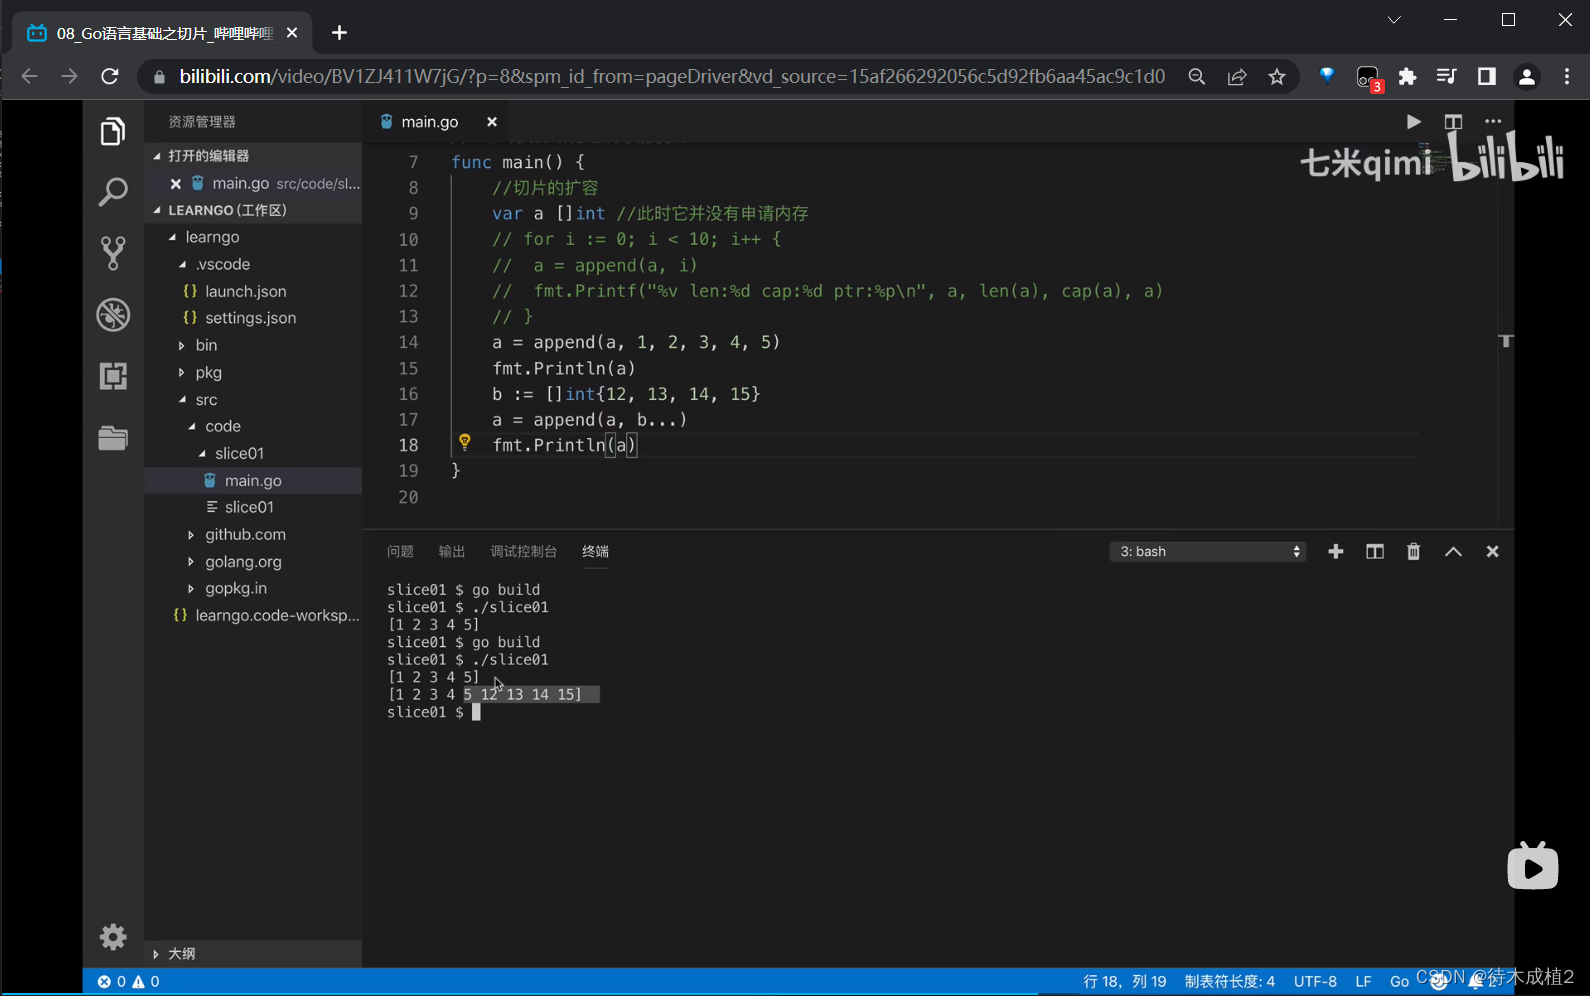Switch to the Problems panel tab
Viewport: 1590px width, 996px height.
[x=400, y=552]
